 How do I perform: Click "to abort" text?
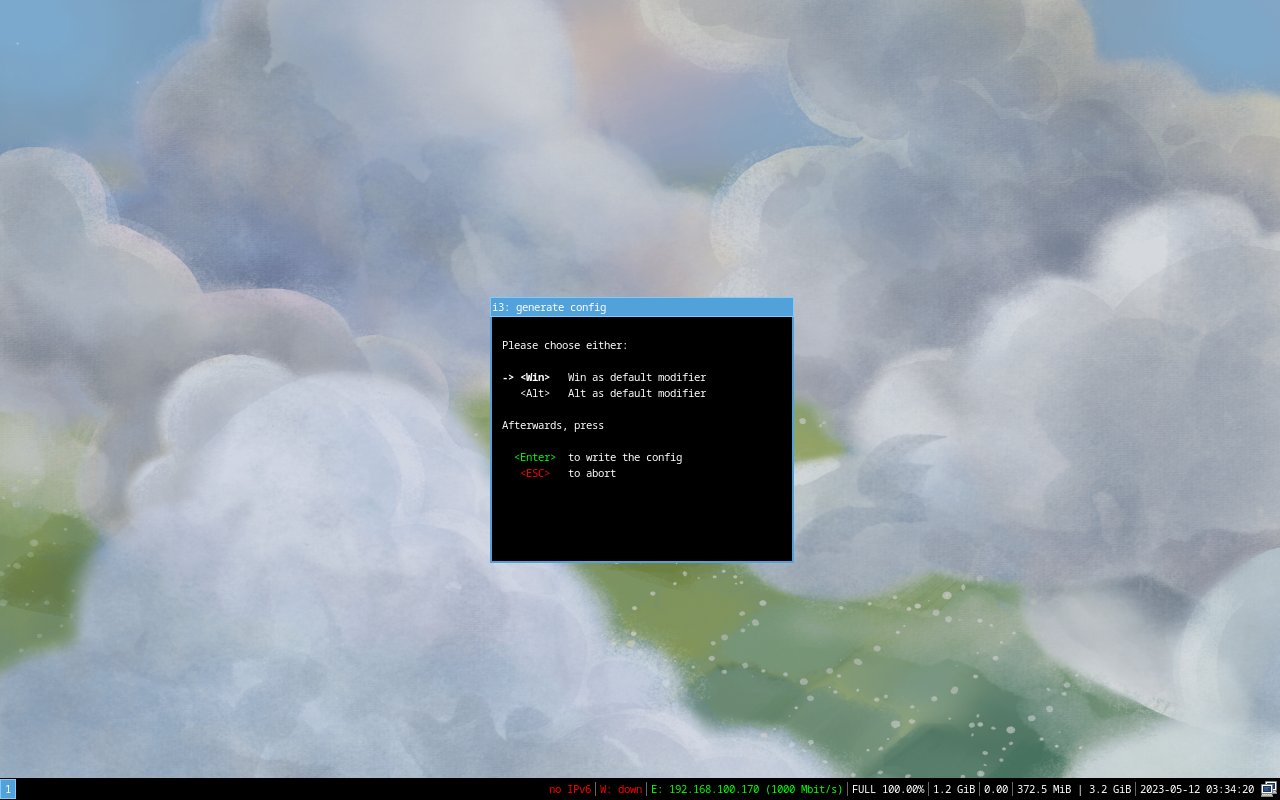pyautogui.click(x=592, y=474)
